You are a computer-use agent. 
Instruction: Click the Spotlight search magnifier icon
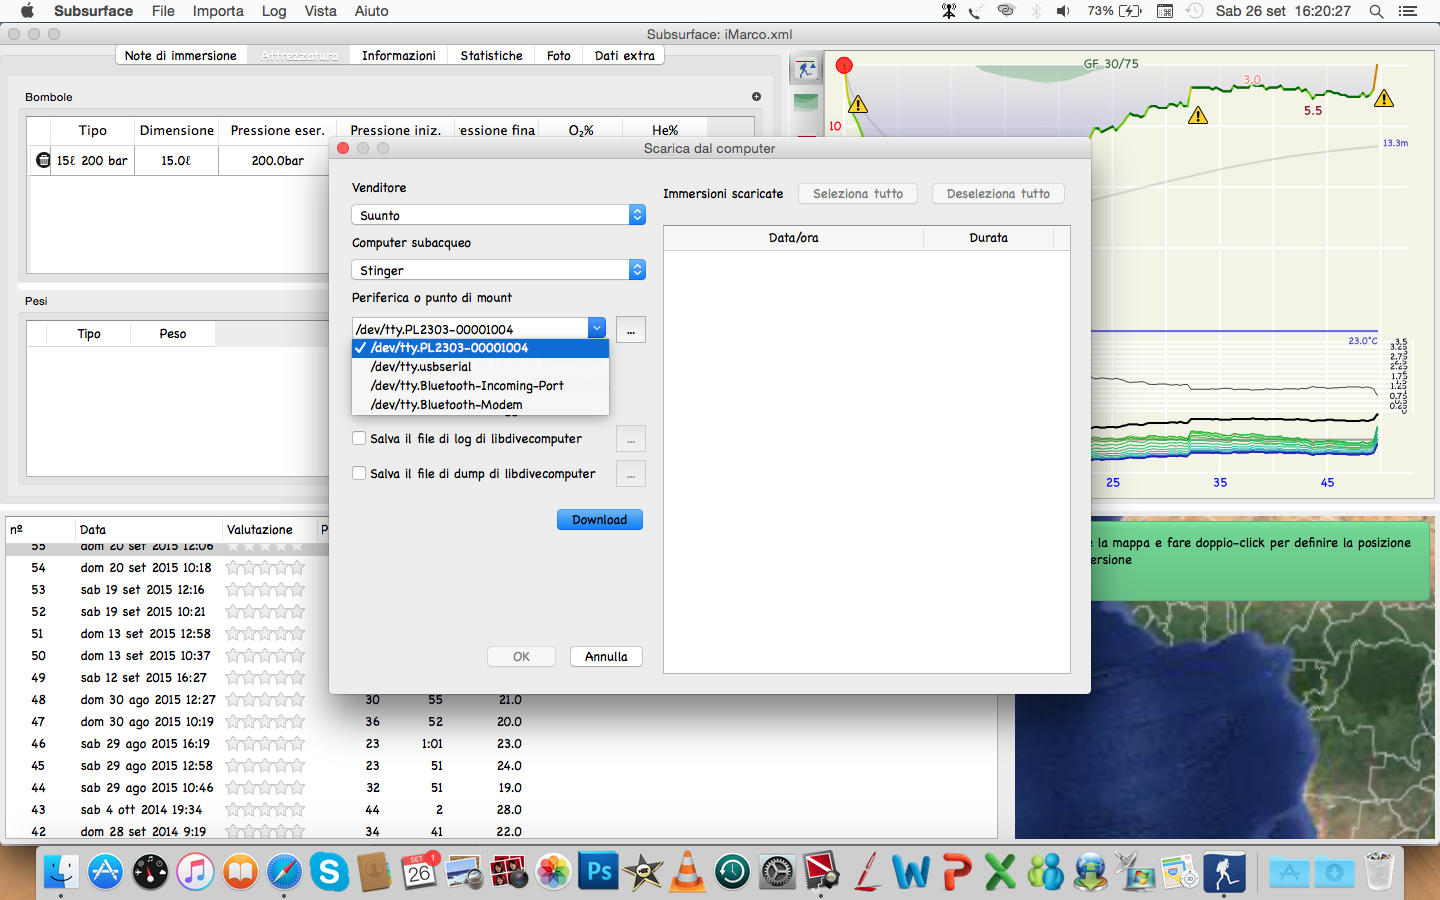click(1376, 11)
